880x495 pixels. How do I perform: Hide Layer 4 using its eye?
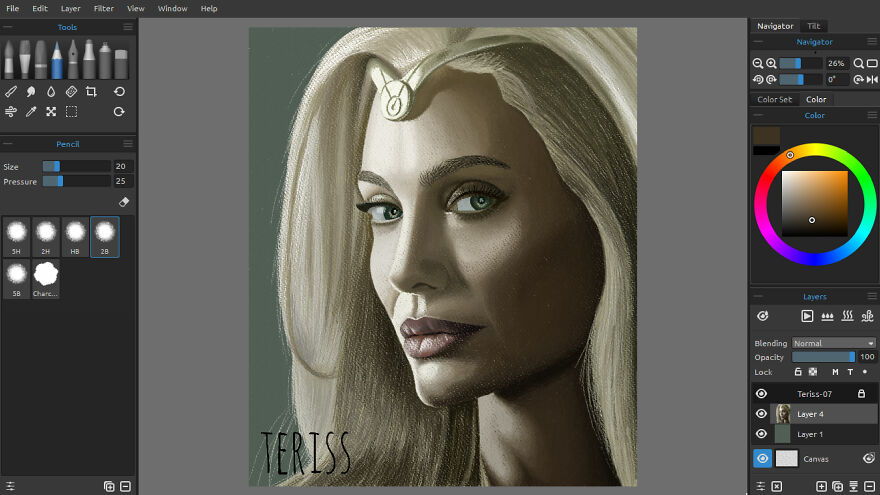pyautogui.click(x=761, y=414)
